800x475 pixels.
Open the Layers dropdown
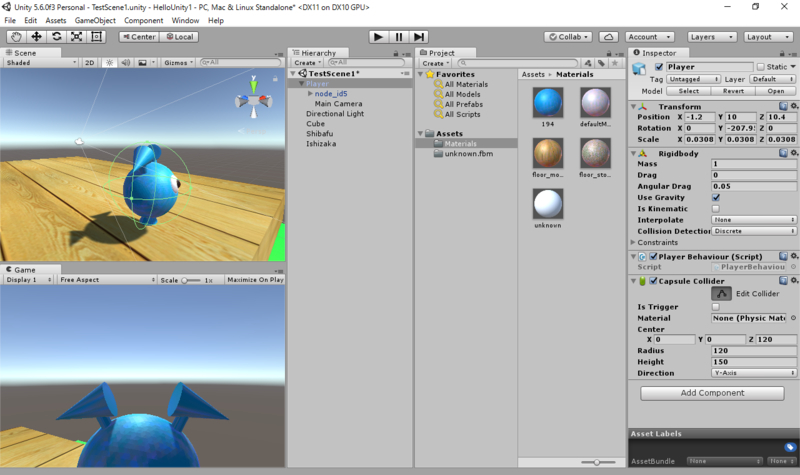[x=712, y=37]
